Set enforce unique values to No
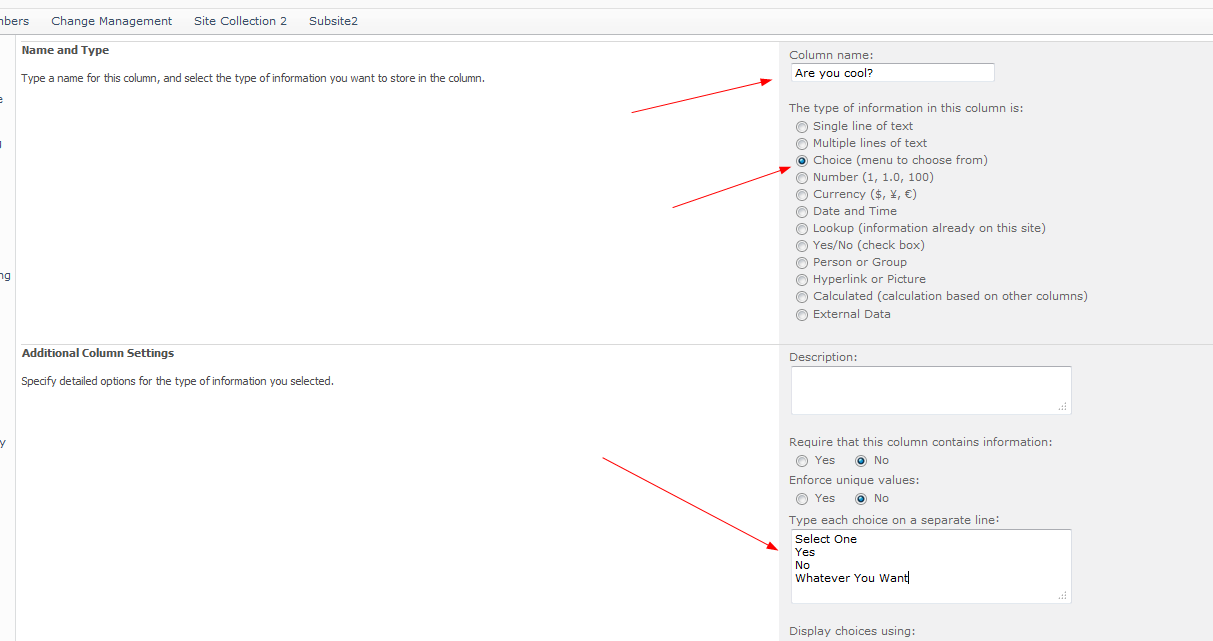Viewport: 1213px width, 641px height. click(861, 499)
